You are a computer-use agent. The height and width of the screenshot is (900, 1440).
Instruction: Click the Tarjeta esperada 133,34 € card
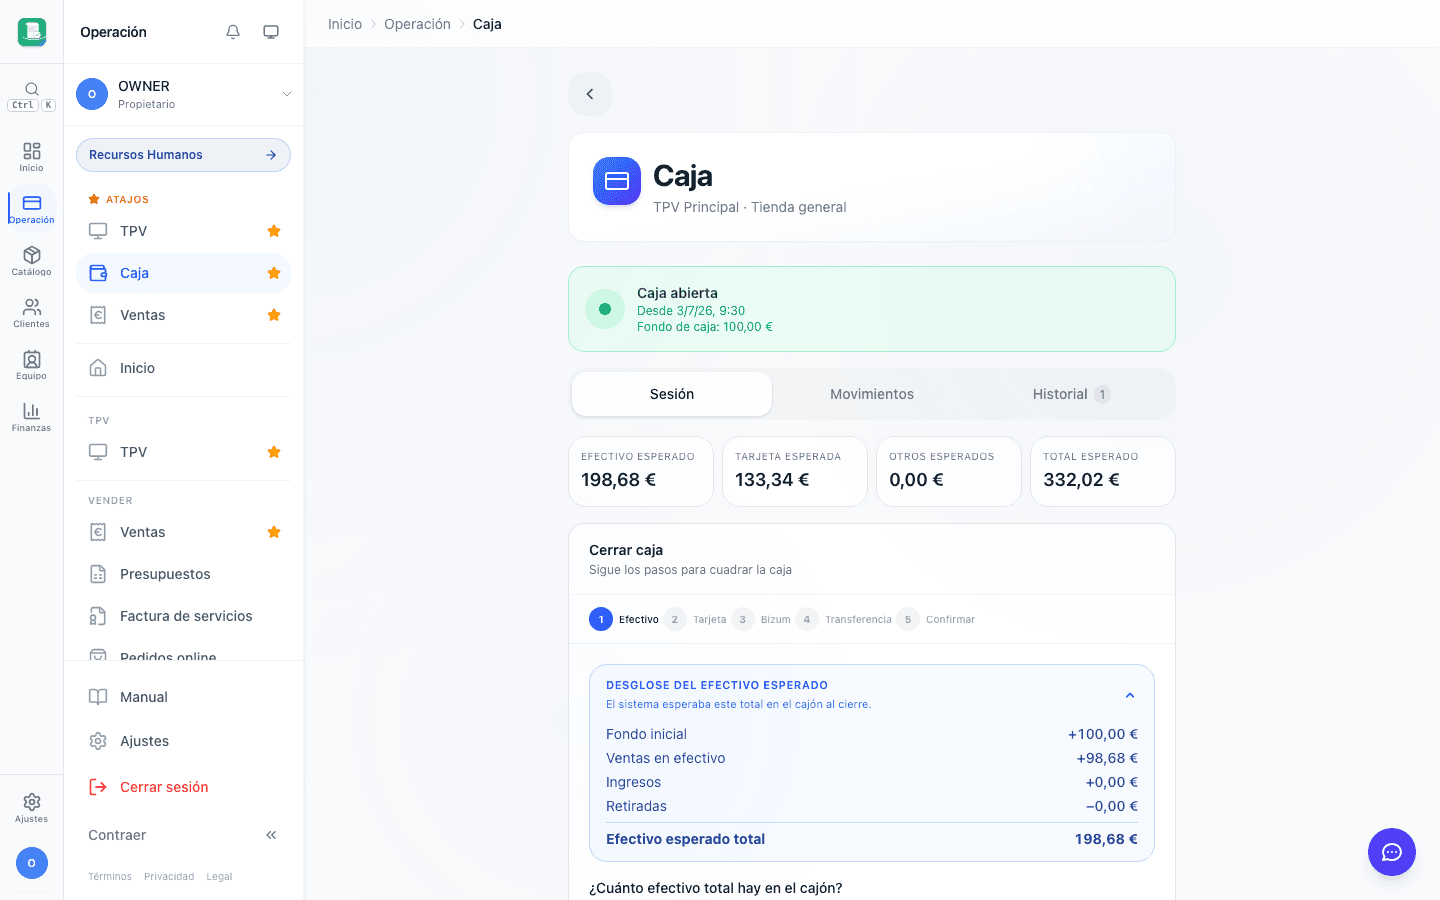click(795, 471)
